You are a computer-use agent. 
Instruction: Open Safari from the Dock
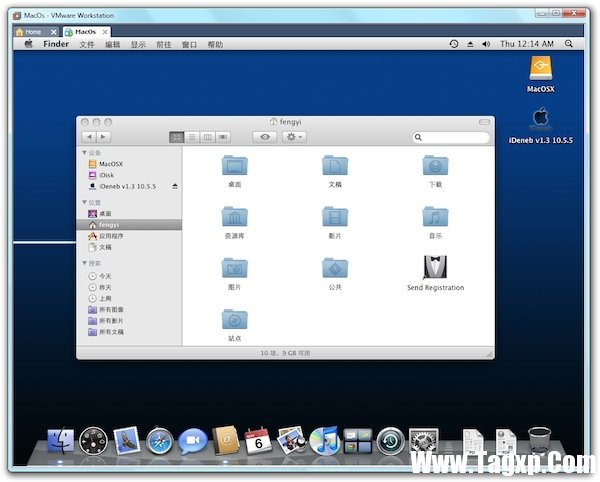159,440
